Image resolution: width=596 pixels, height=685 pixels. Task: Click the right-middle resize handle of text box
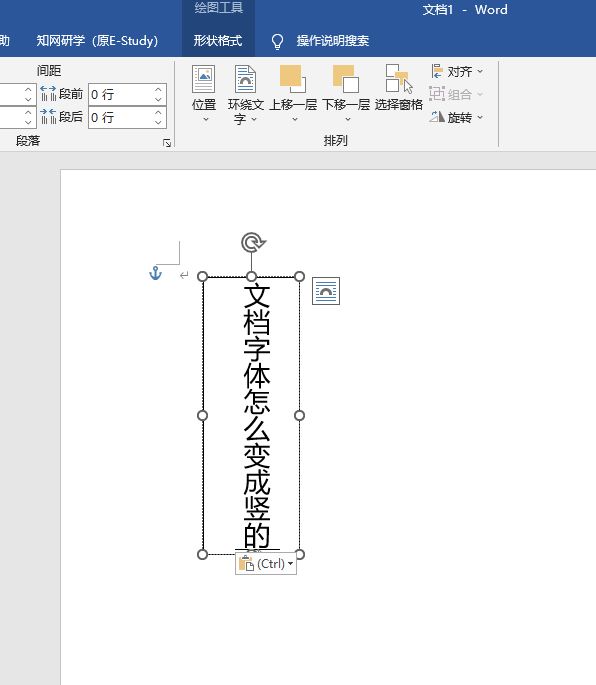(299, 415)
